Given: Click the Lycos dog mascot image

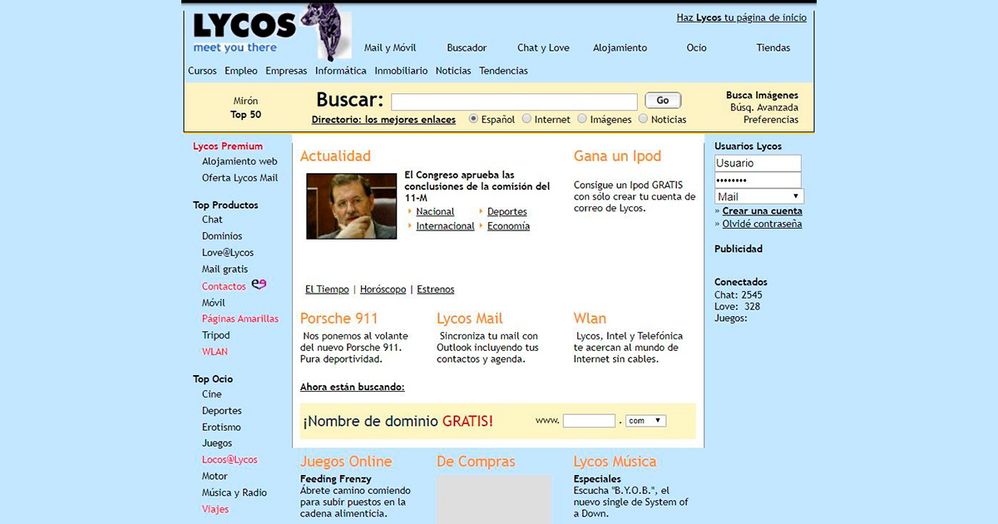Looking at the screenshot, I should click(327, 32).
